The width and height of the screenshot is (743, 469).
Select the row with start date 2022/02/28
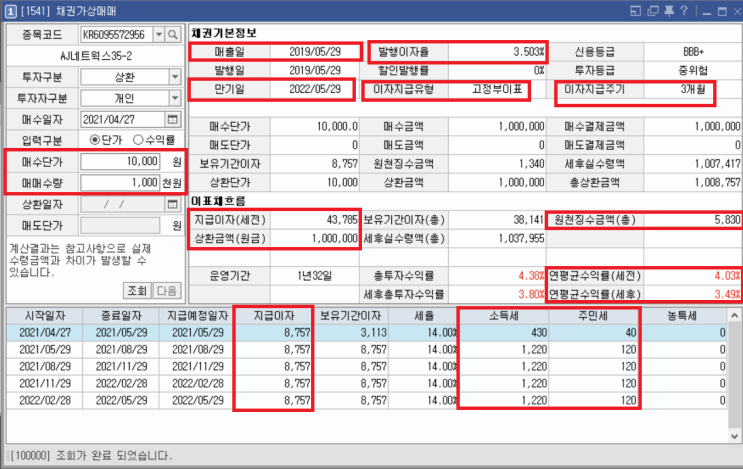coord(366,400)
